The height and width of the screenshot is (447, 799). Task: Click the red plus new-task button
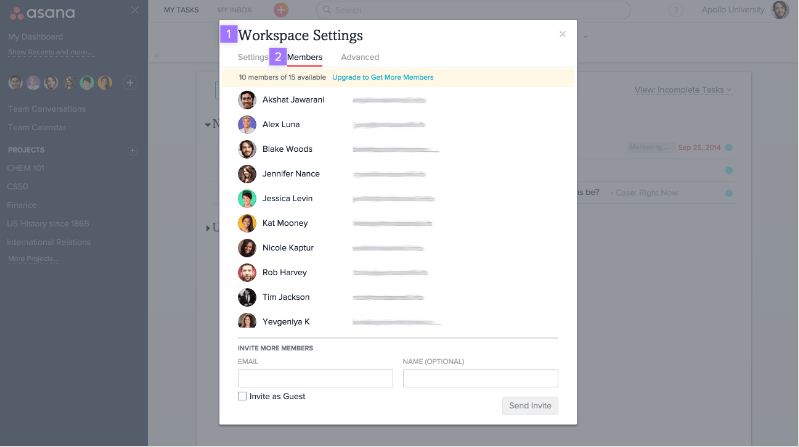pos(281,9)
